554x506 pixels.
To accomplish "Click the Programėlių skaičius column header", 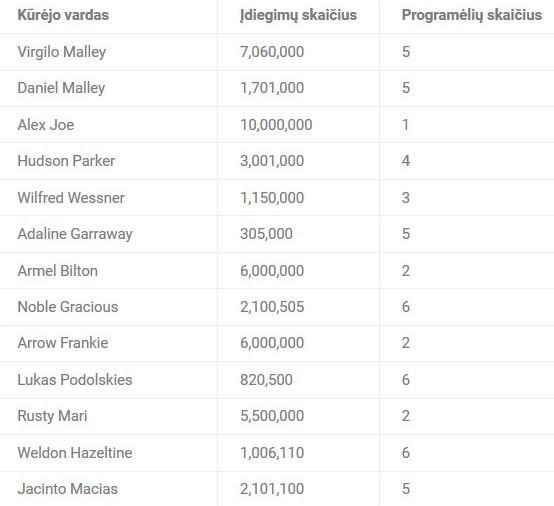I will coord(472,15).
